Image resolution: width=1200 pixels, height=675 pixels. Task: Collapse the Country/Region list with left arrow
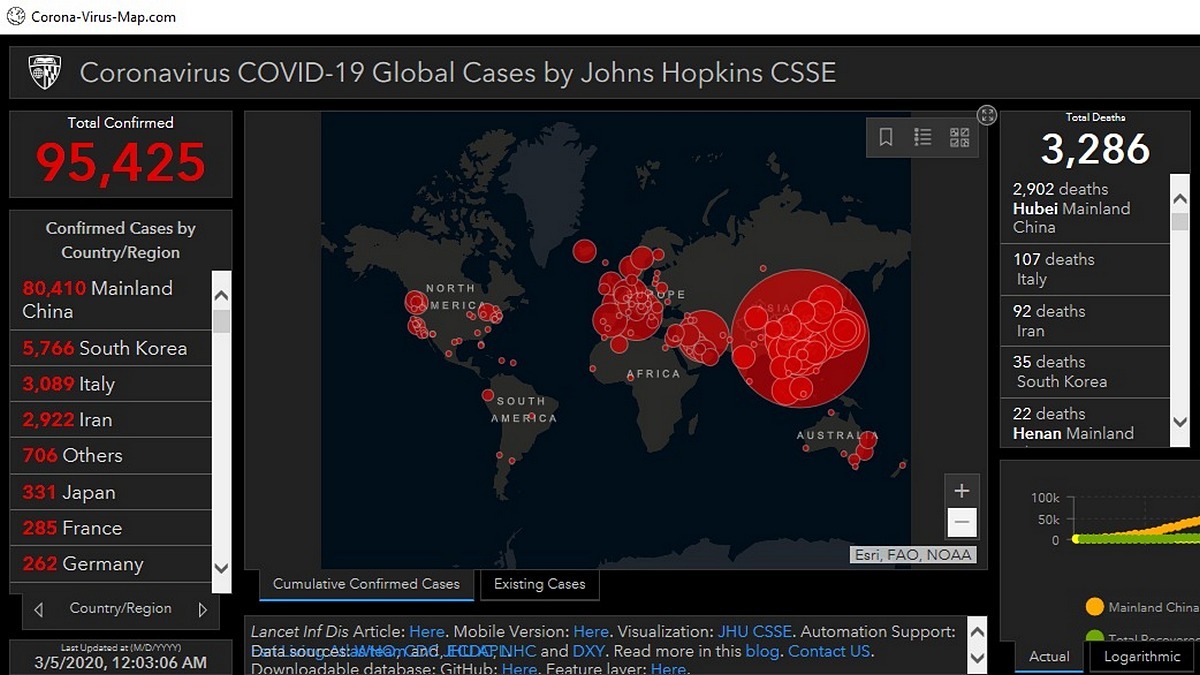click(39, 608)
